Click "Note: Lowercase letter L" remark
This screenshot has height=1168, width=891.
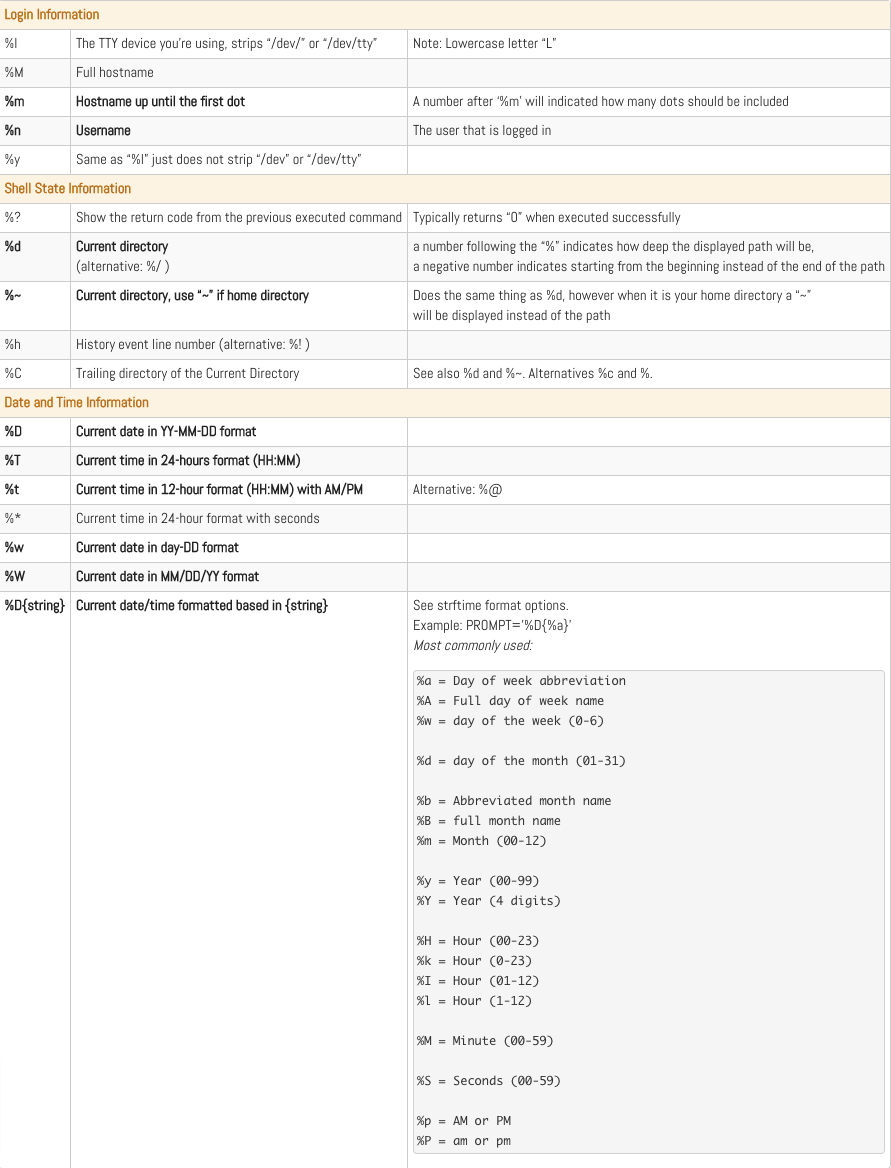coord(485,43)
